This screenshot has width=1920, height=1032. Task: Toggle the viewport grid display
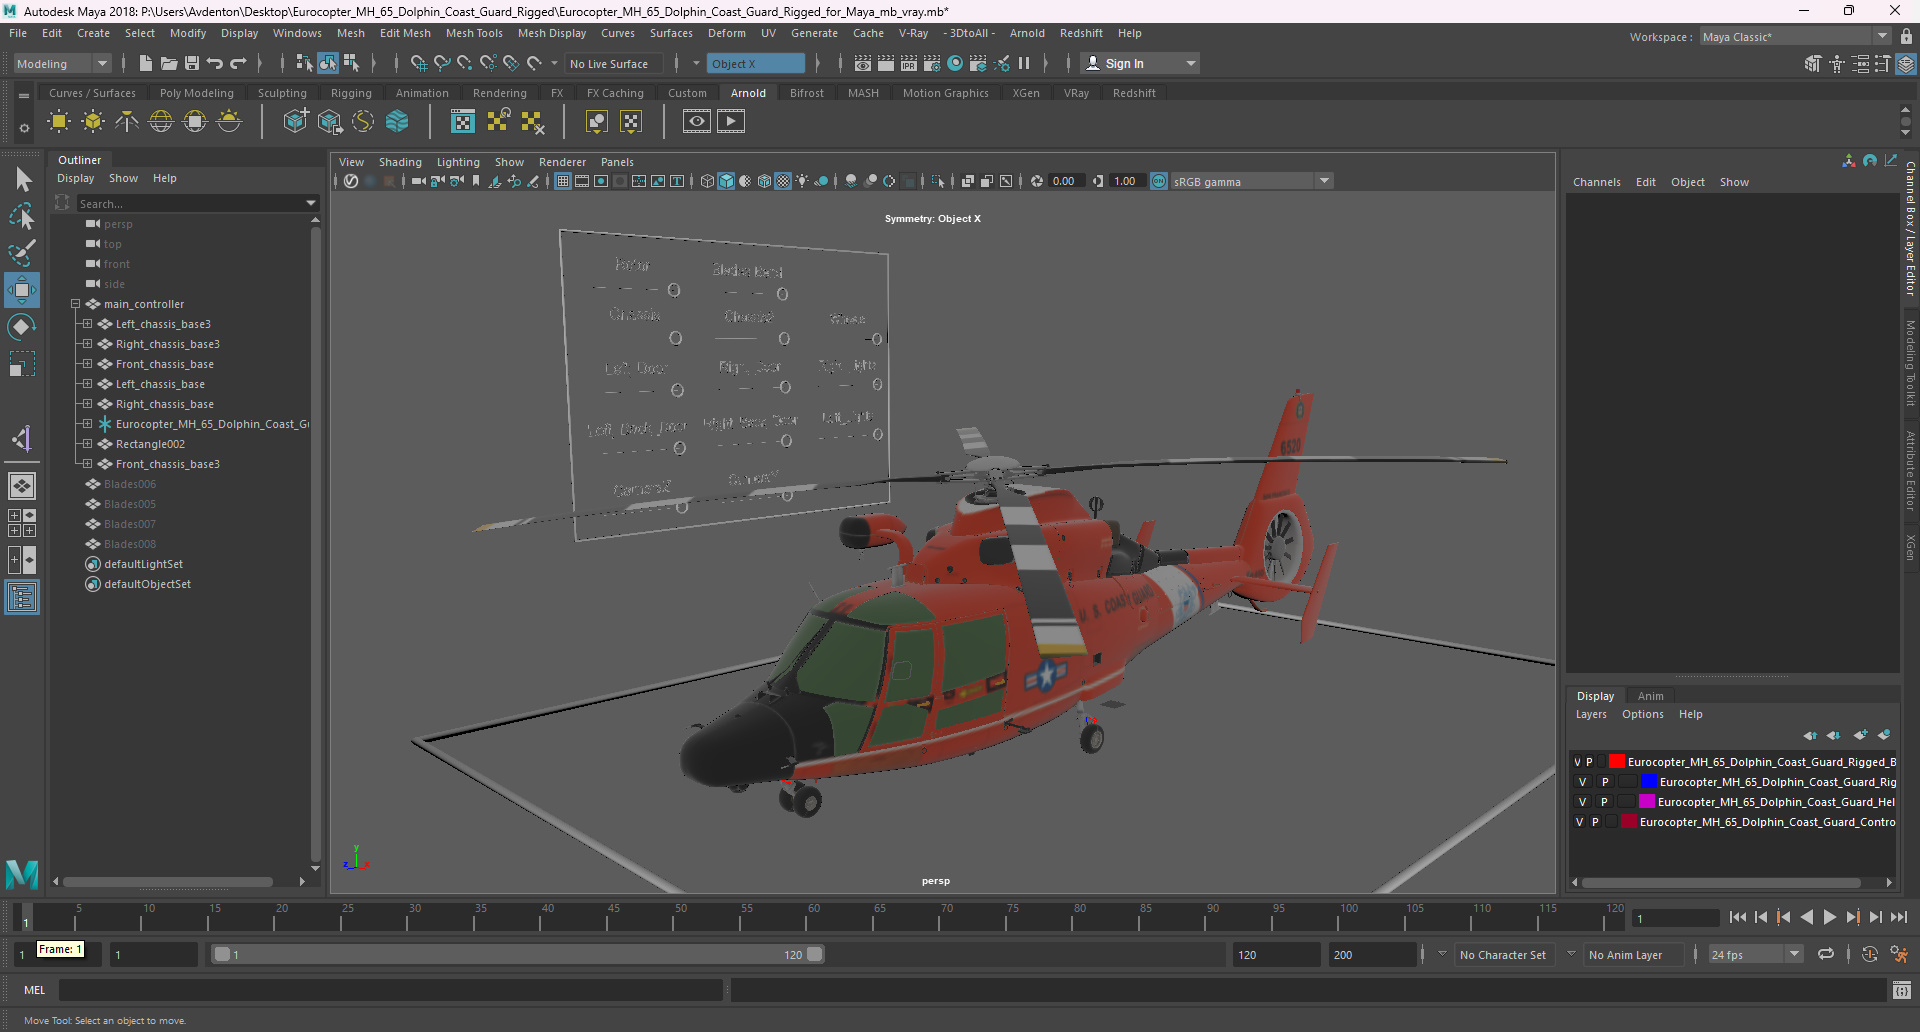tap(563, 181)
